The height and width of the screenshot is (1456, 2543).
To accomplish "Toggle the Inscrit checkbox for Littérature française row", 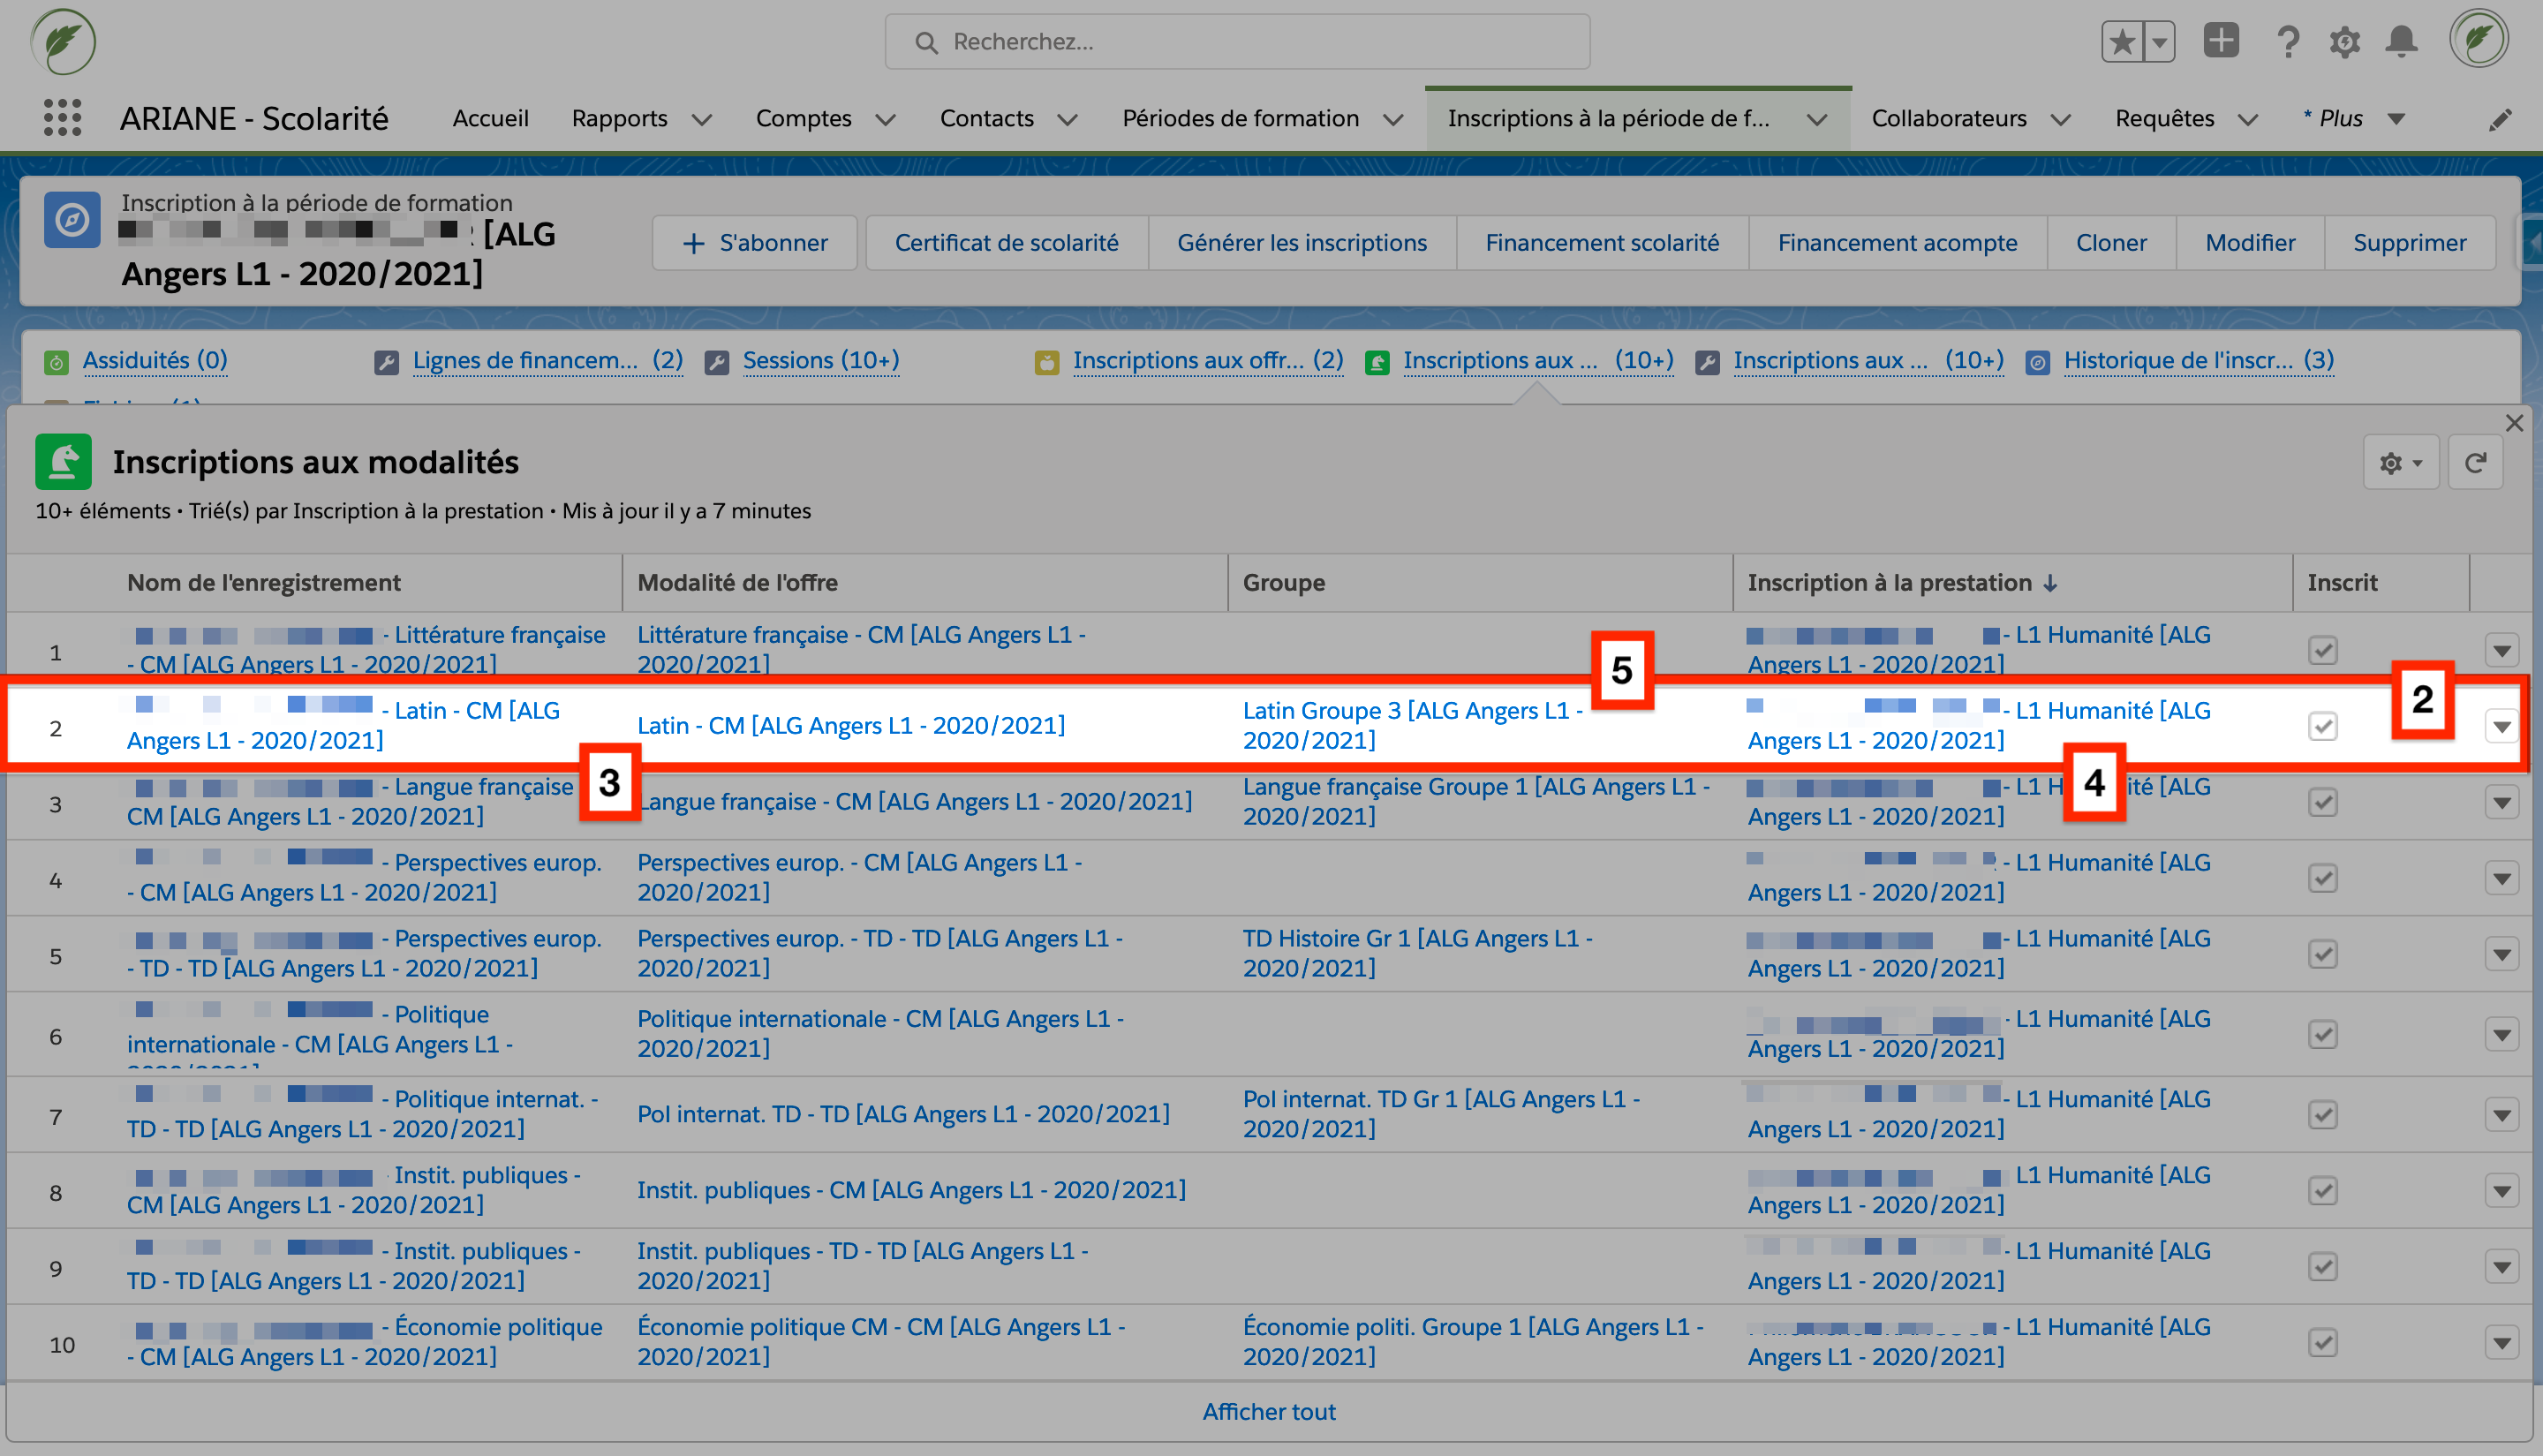I will pos(2322,650).
